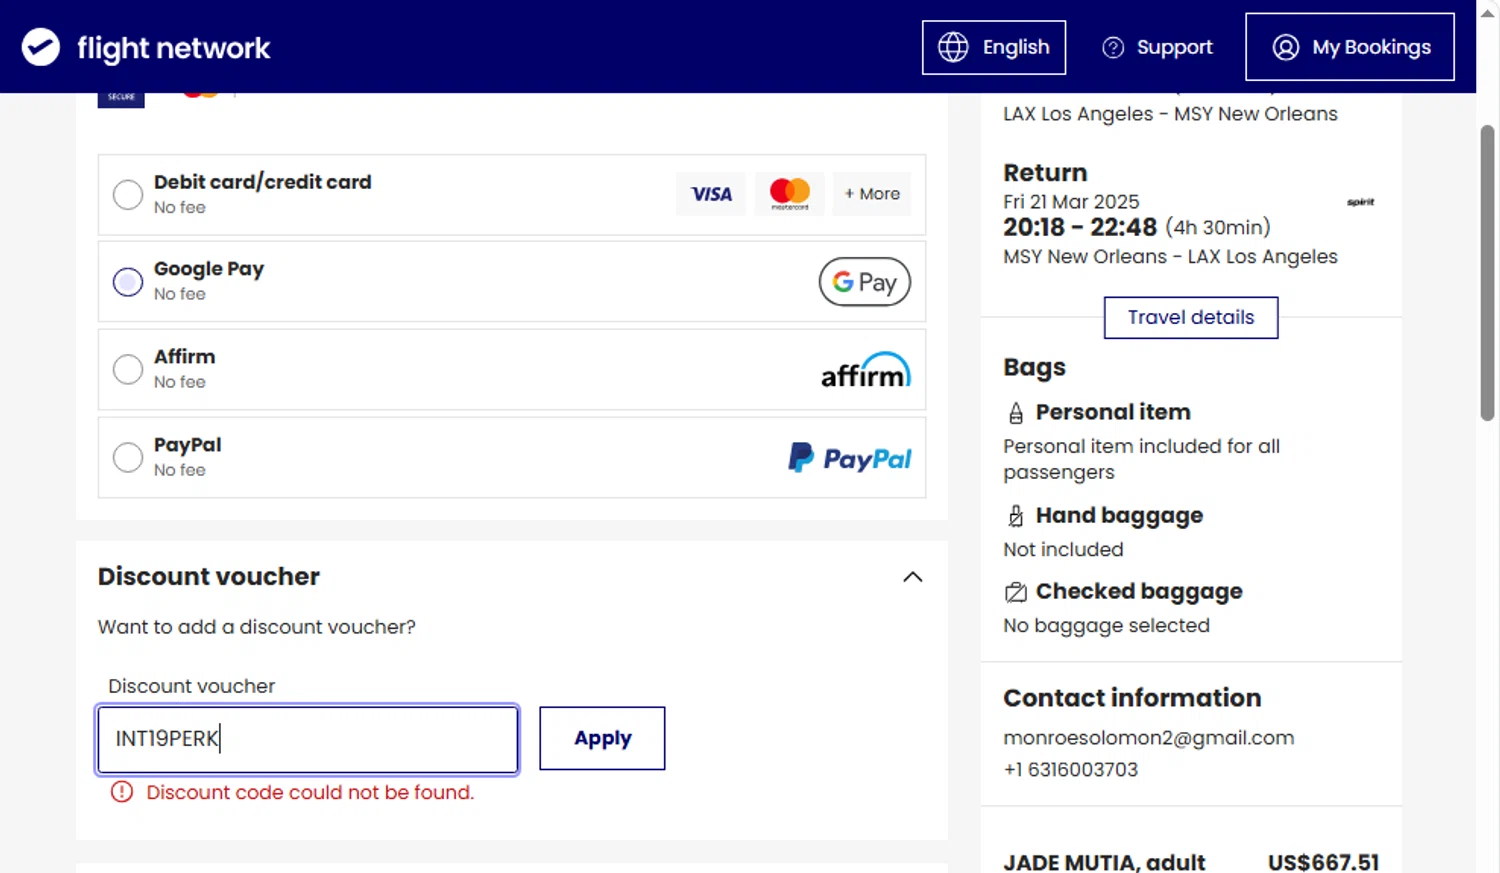Select the PayPal radio button
This screenshot has width=1500, height=873.
tap(128, 458)
